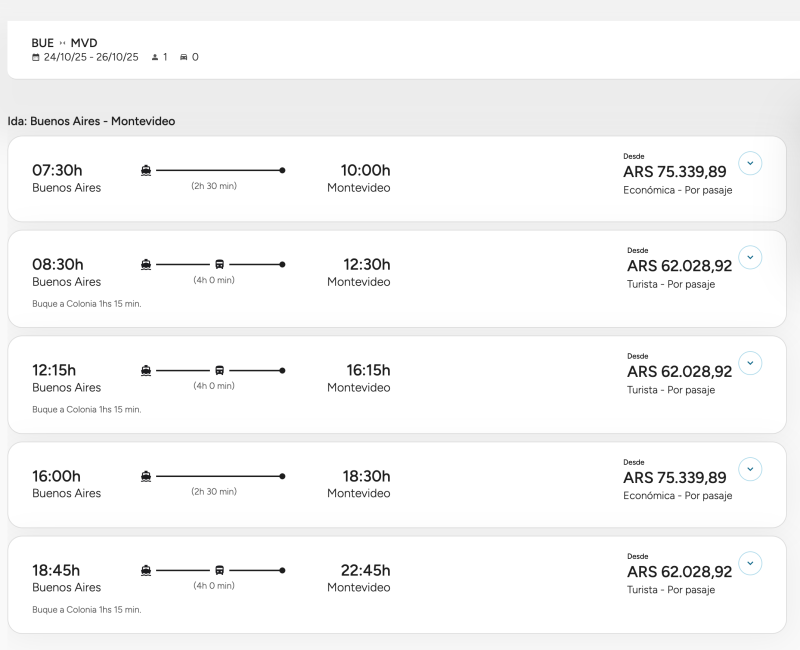
Task: Expand the 08:30h trip using its chevron
Action: click(750, 257)
